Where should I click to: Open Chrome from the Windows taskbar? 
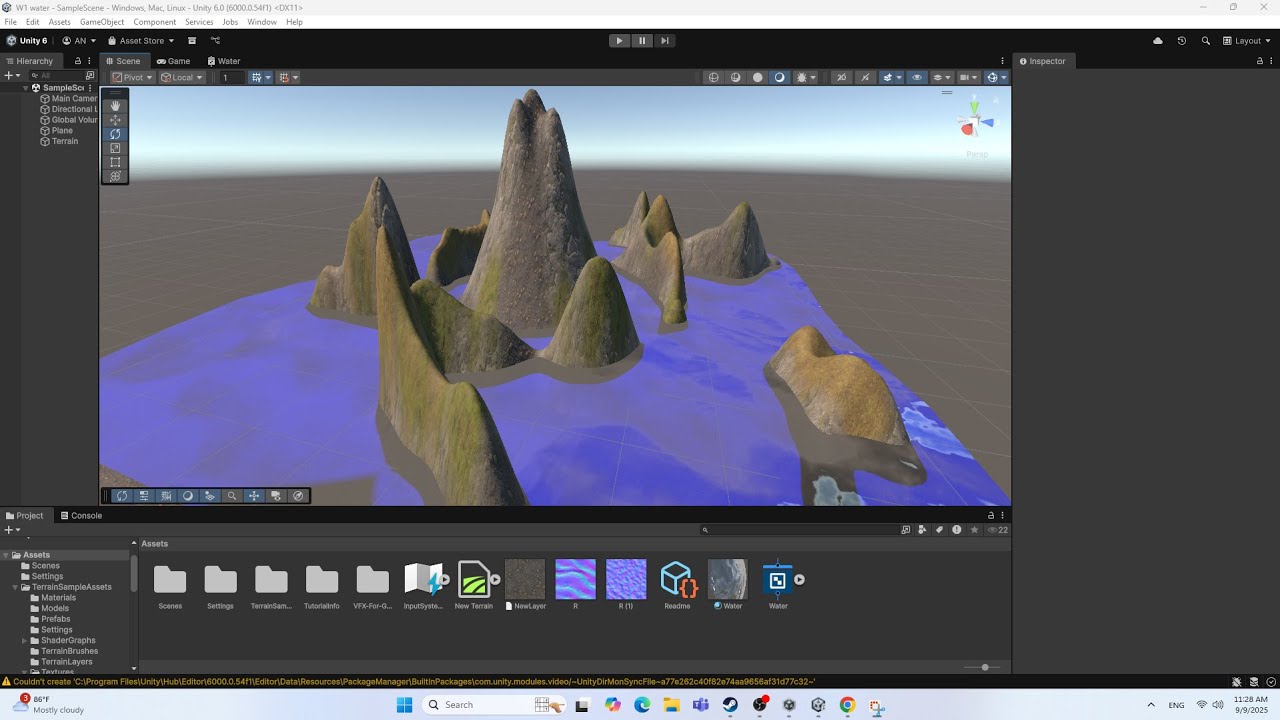coord(847,705)
